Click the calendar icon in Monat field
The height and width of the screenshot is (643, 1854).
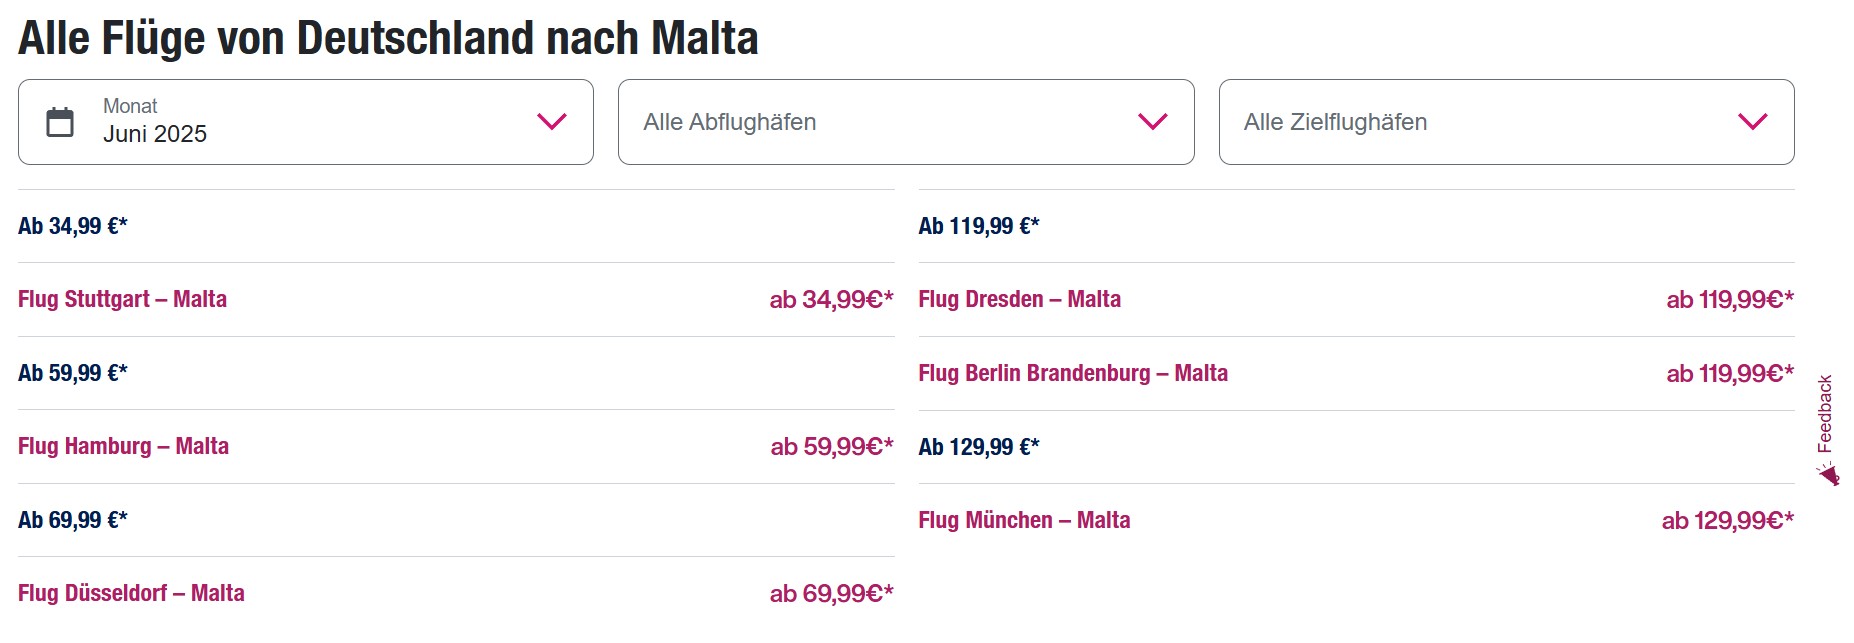coord(60,122)
